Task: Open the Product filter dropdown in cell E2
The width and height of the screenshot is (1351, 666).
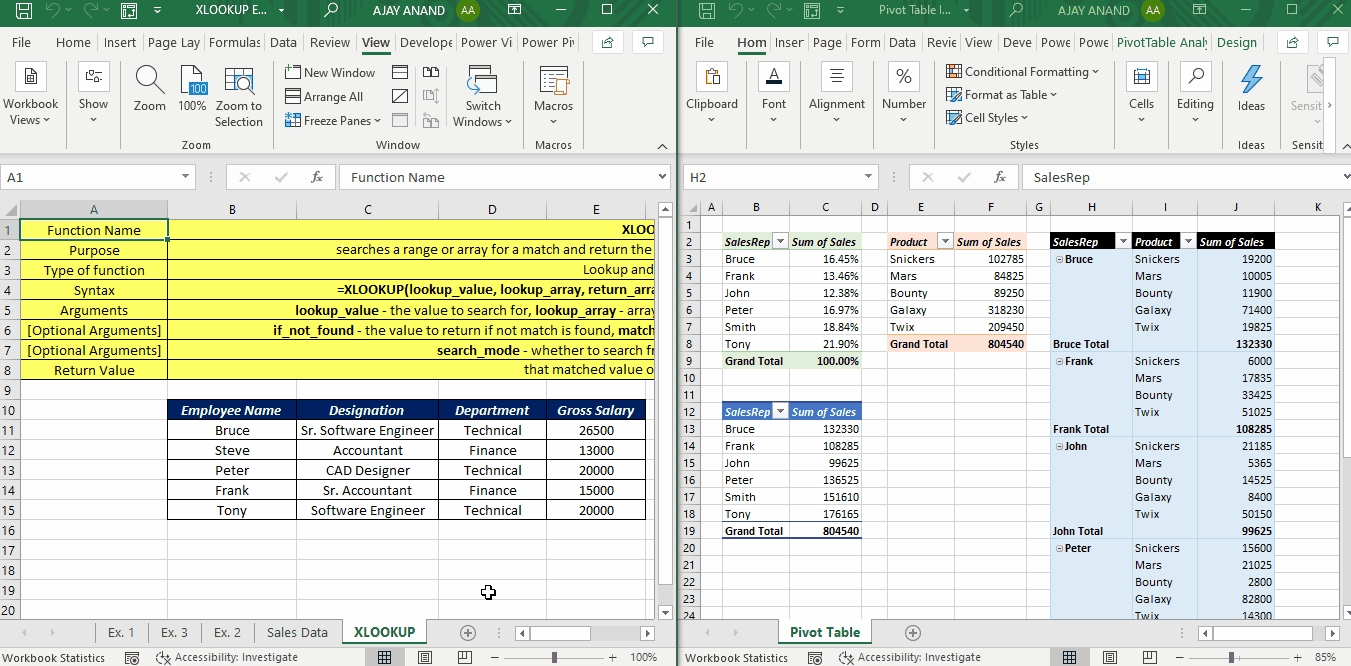Action: [944, 242]
